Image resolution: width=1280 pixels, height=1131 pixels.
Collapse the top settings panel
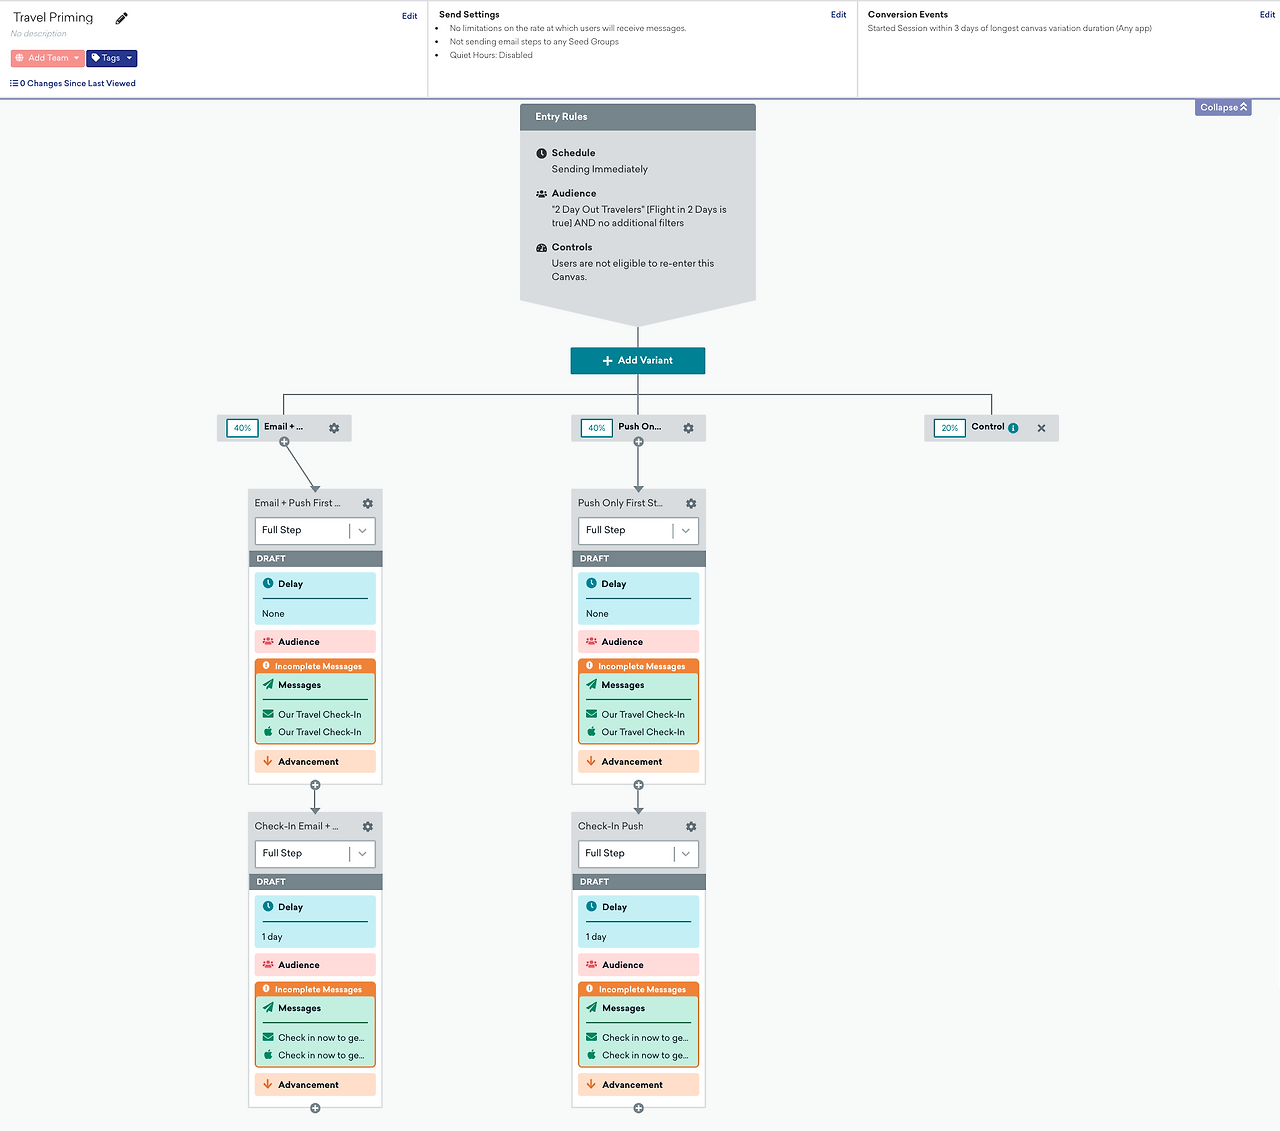pyautogui.click(x=1223, y=107)
